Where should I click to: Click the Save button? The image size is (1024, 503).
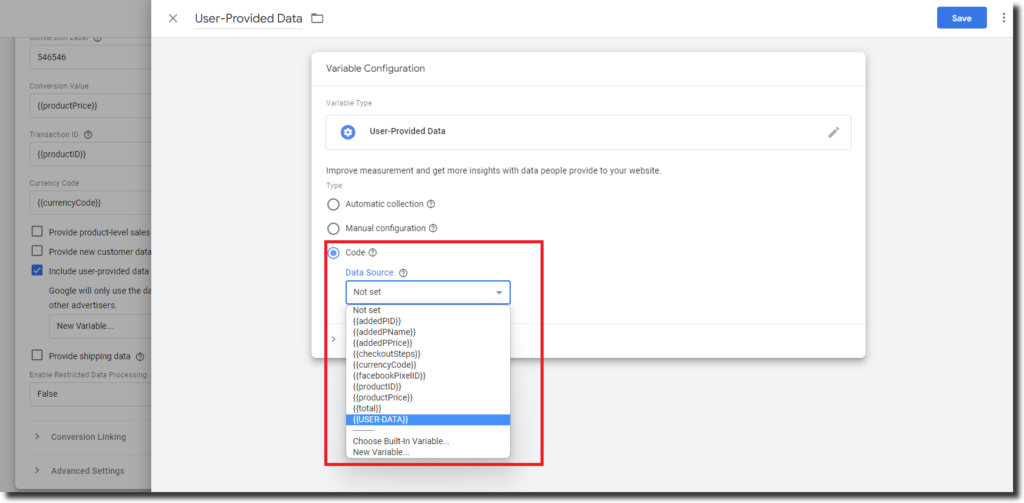coord(961,18)
